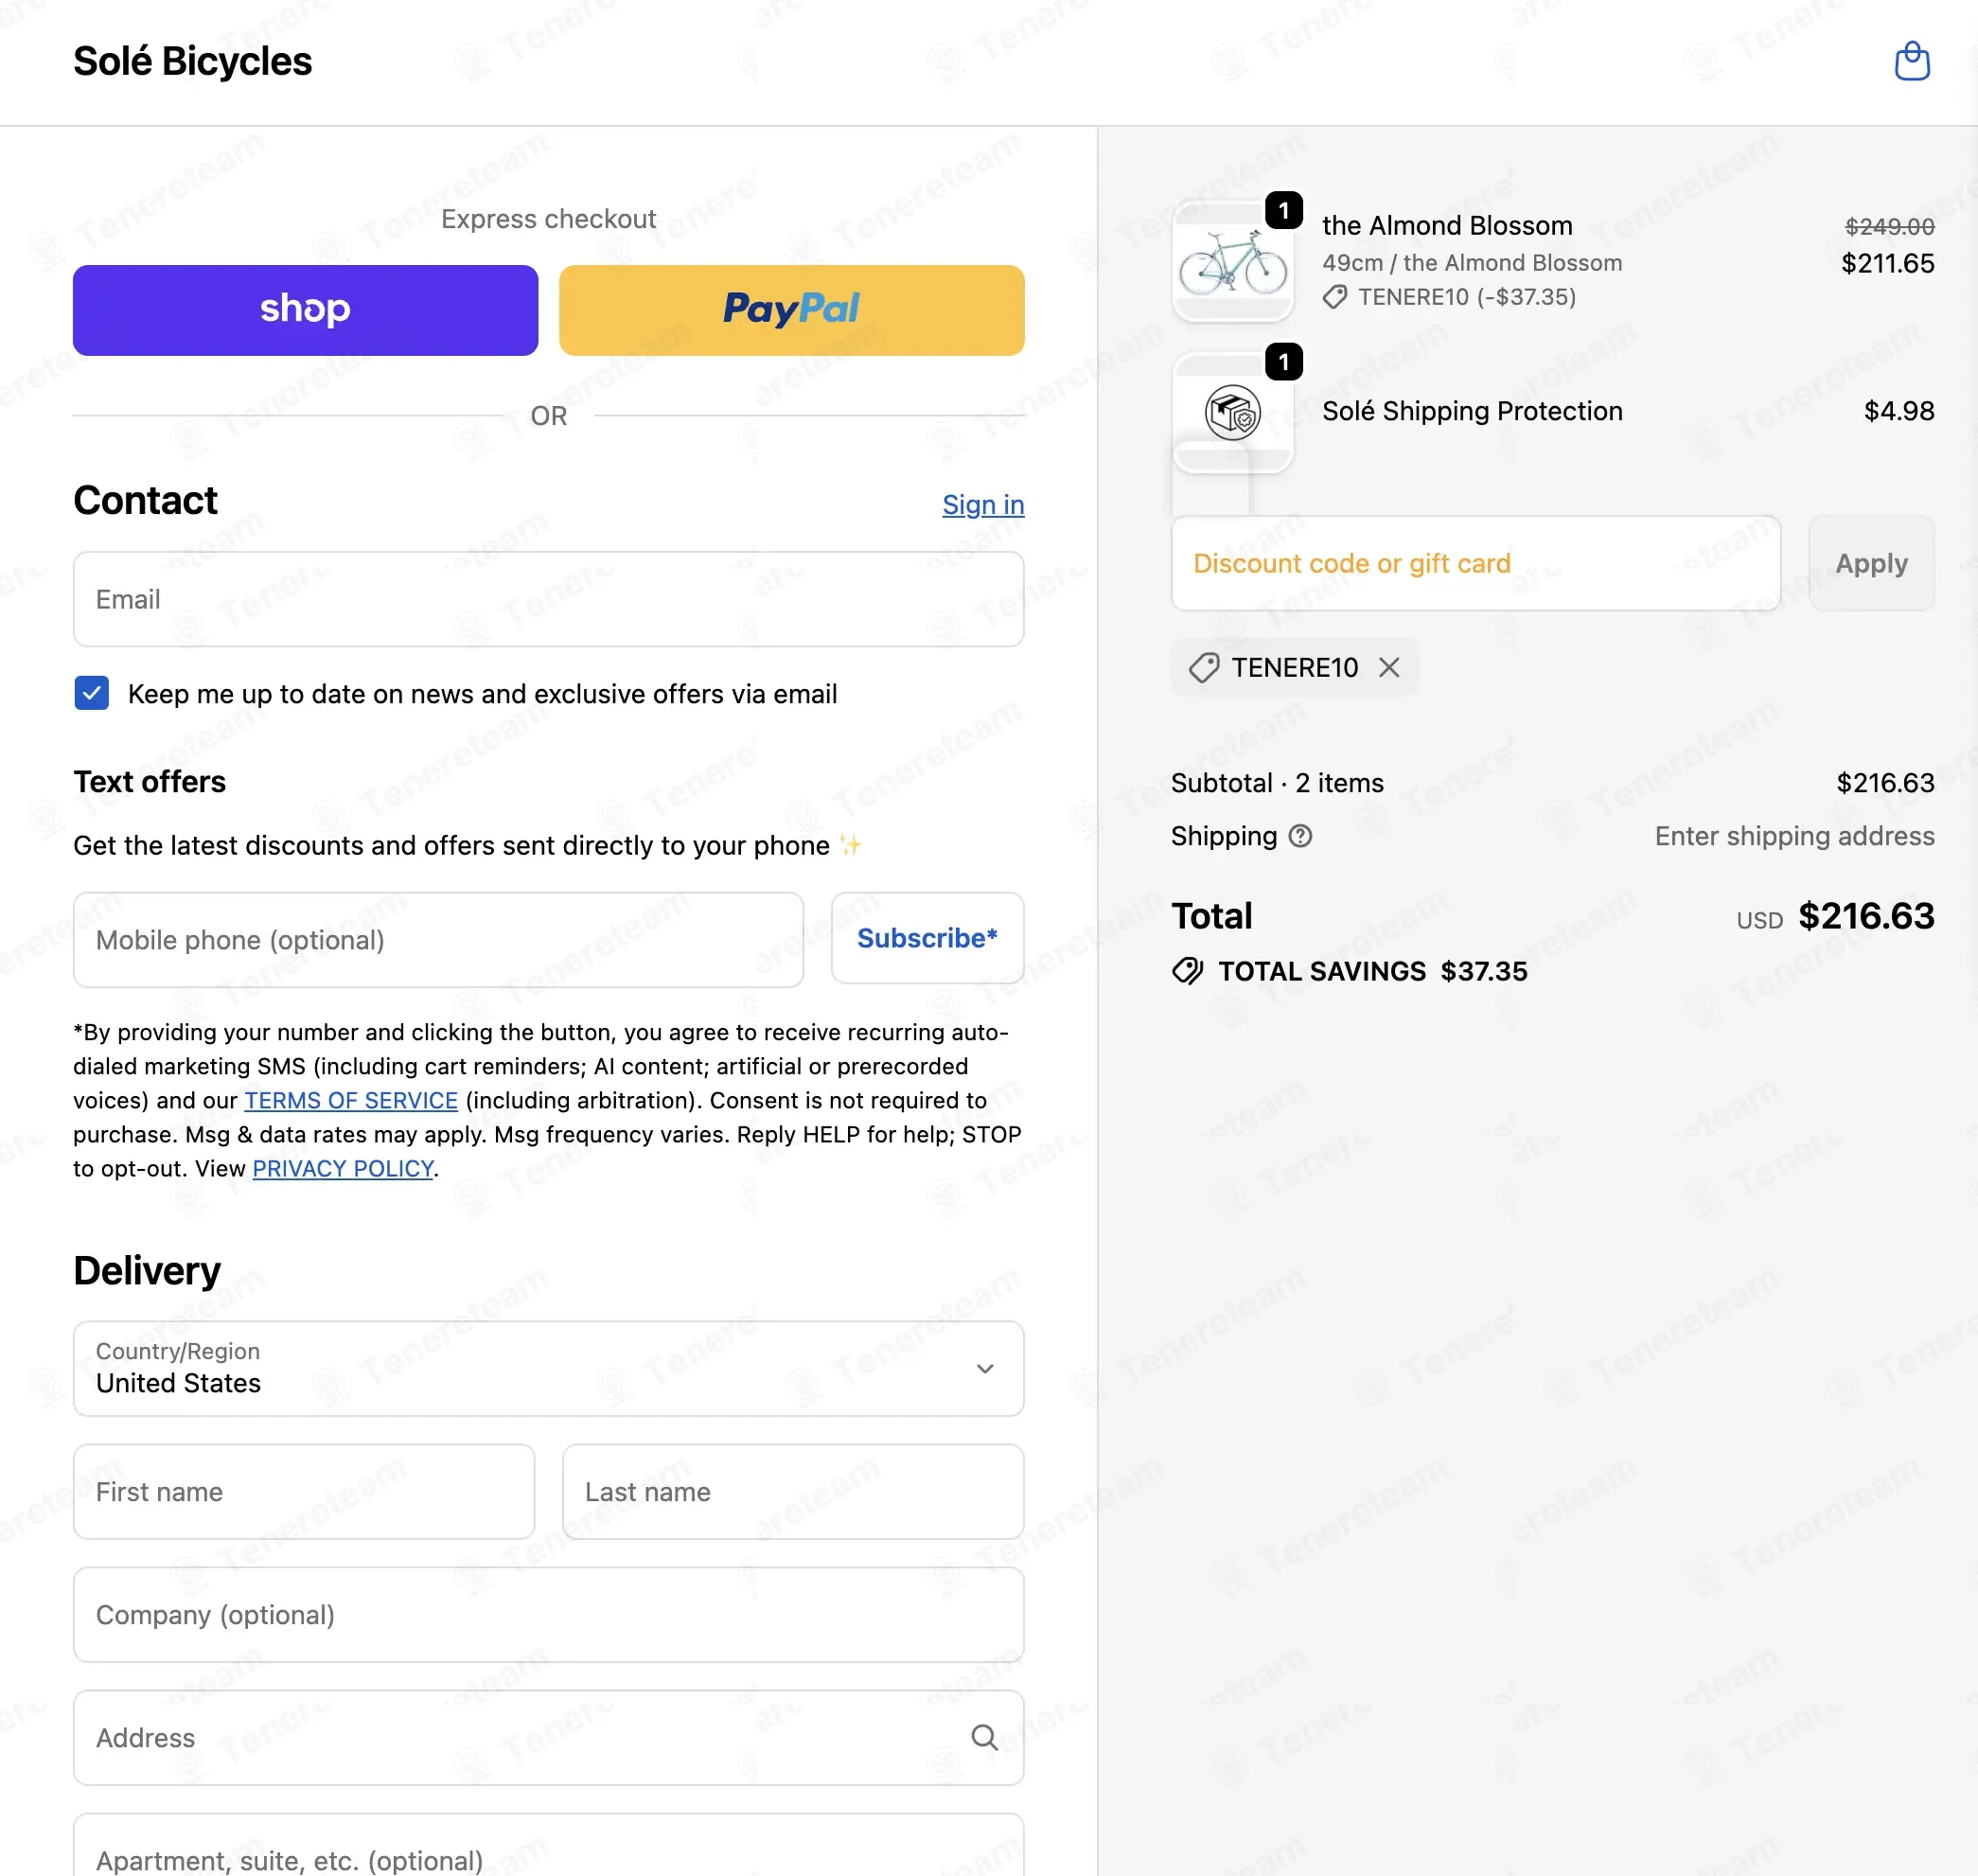Uncheck the email news and offers checkbox
Image resolution: width=1978 pixels, height=1876 pixels.
click(x=92, y=693)
